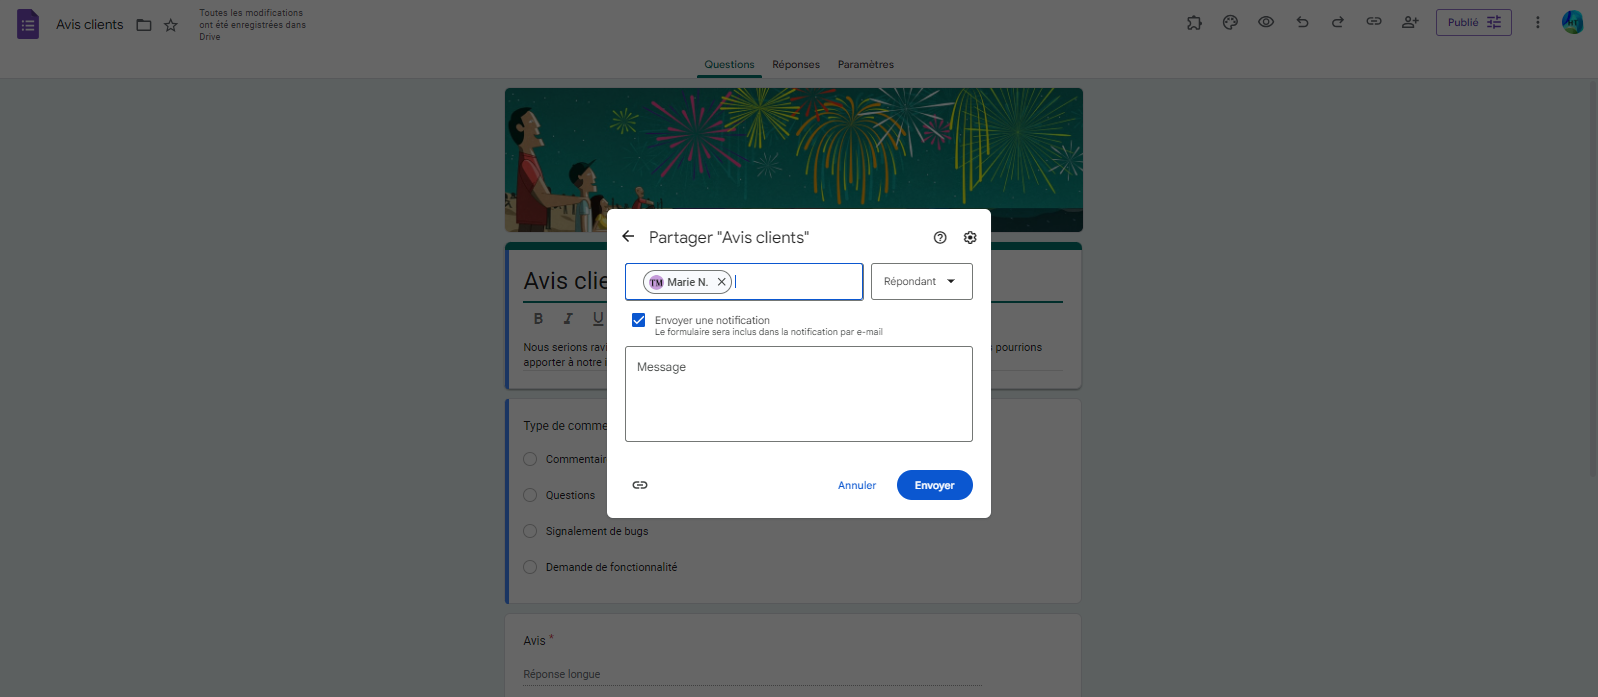Open share settings gear icon
The width and height of the screenshot is (1598, 697).
point(970,238)
